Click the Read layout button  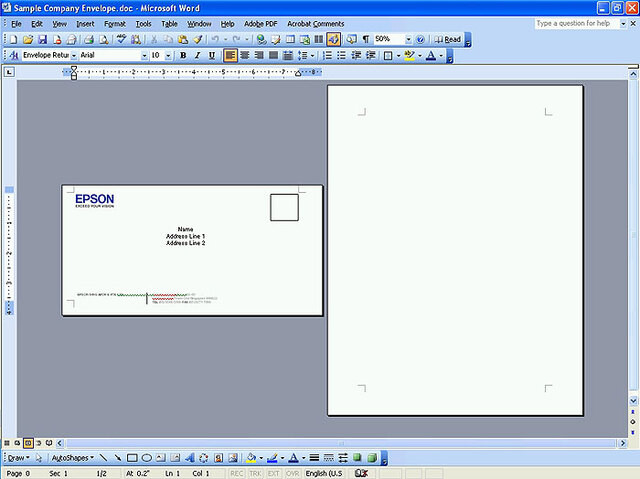pos(448,40)
